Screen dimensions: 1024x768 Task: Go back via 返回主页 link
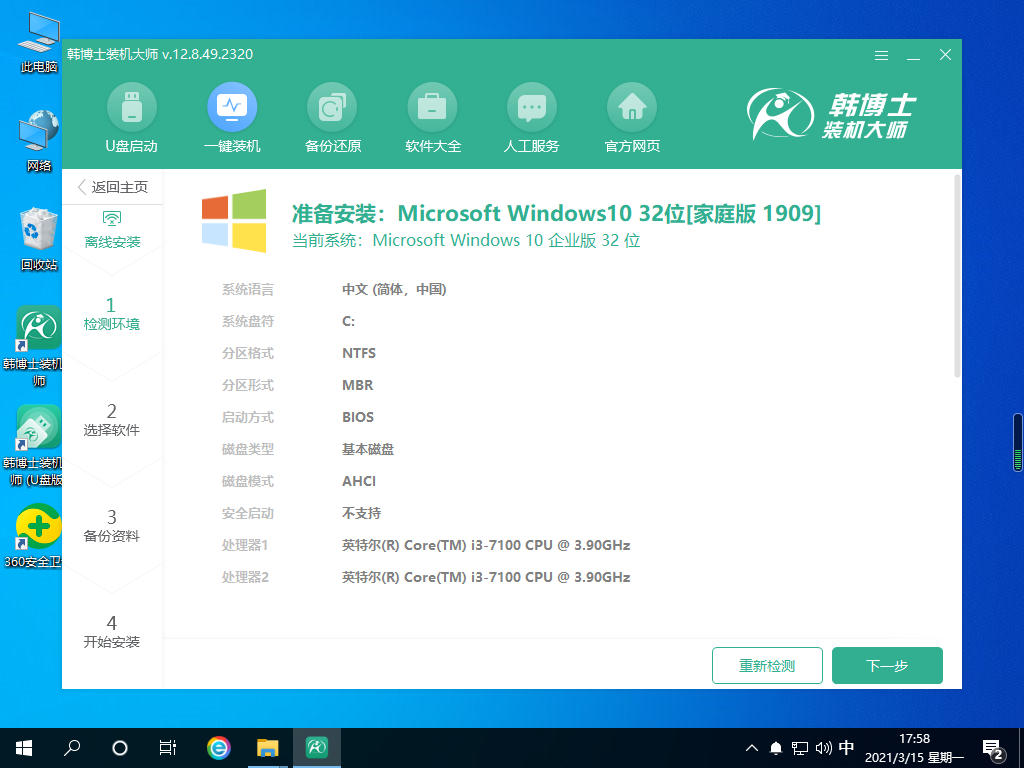(x=112, y=187)
